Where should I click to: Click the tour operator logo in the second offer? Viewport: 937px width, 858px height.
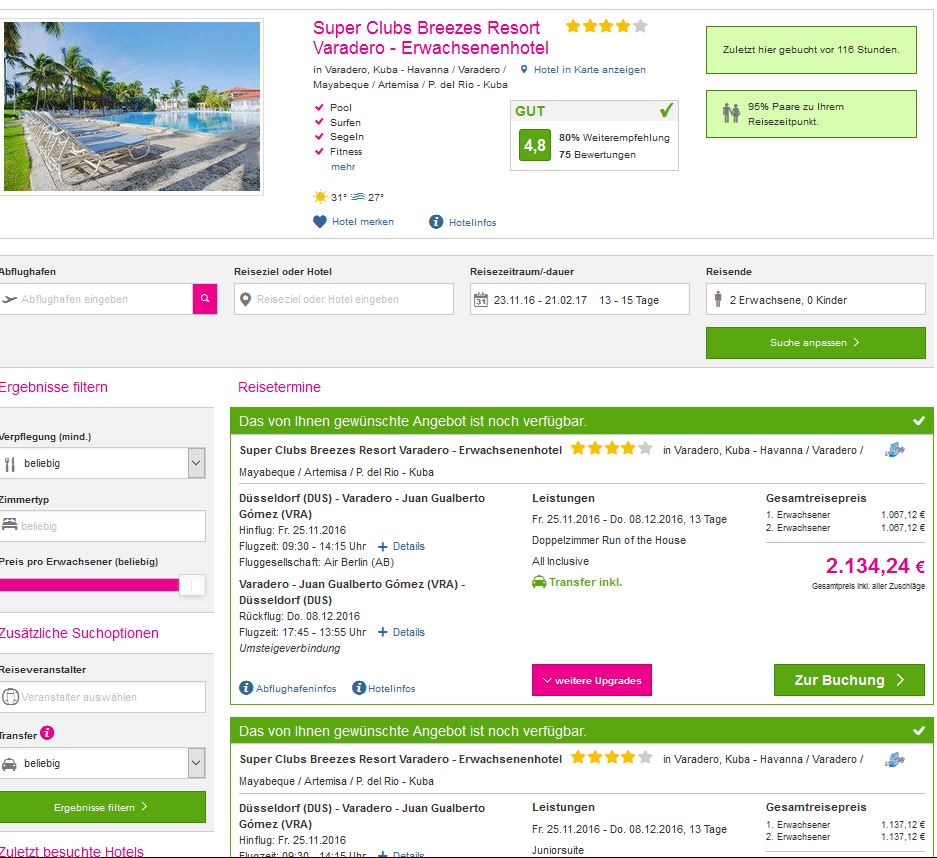pyautogui.click(x=895, y=759)
